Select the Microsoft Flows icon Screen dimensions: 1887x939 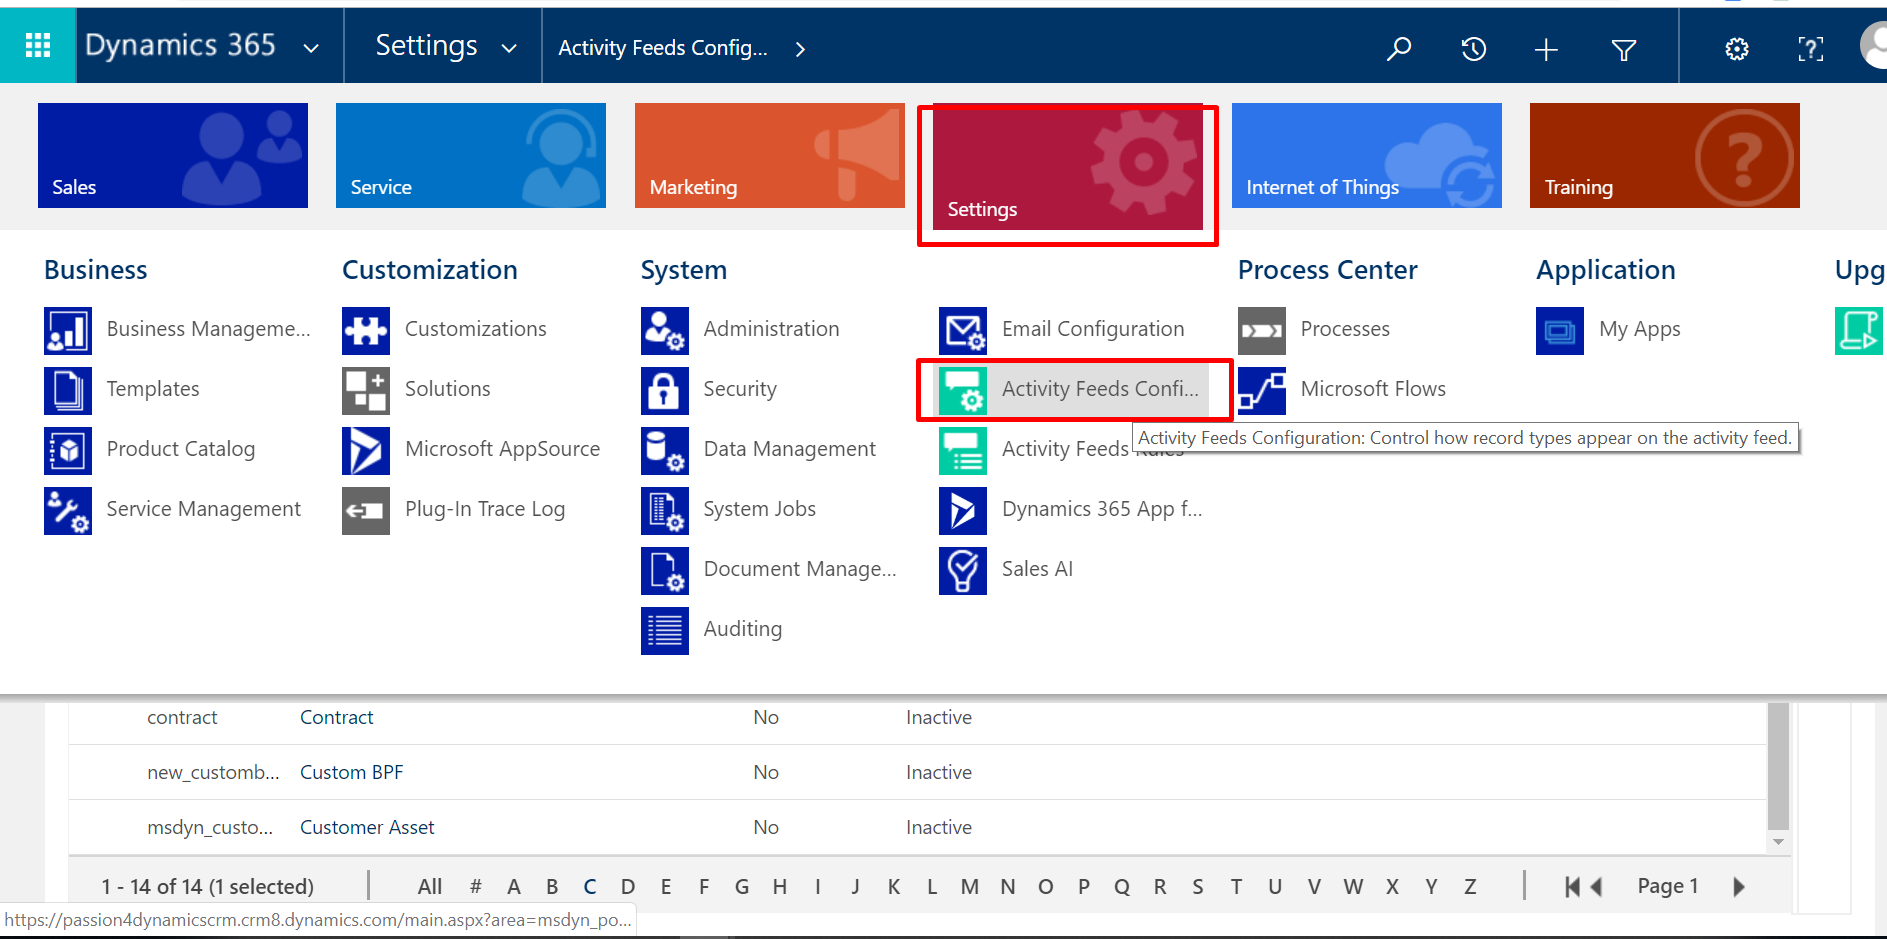(1262, 390)
